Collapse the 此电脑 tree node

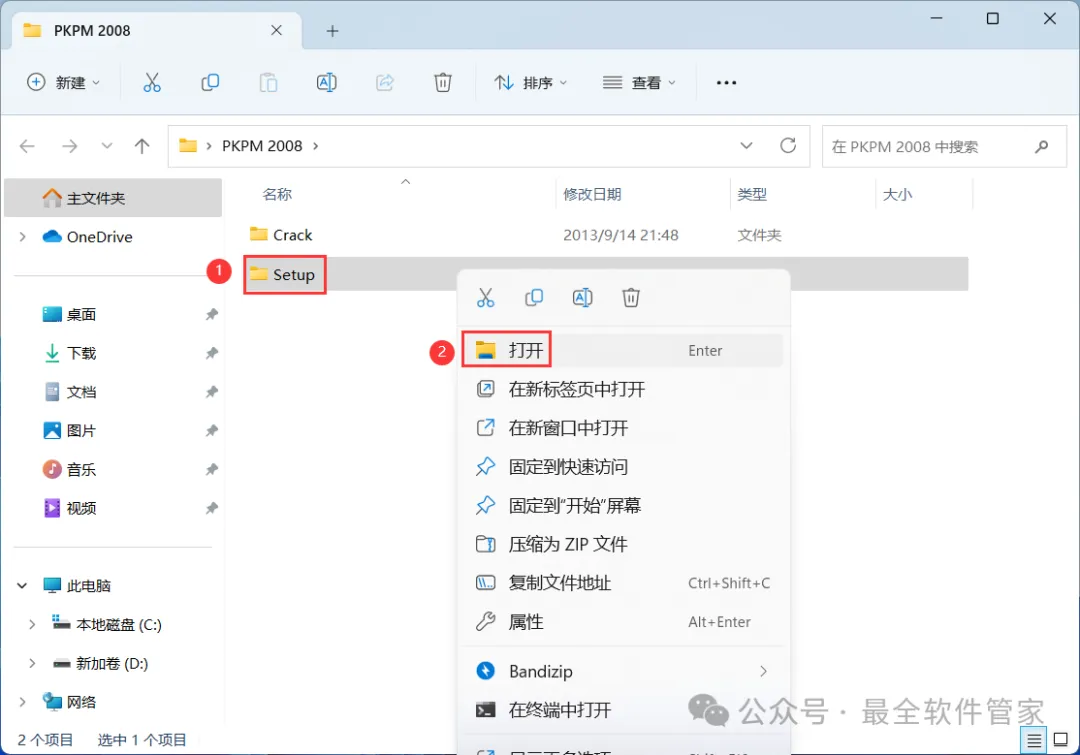[x=22, y=586]
